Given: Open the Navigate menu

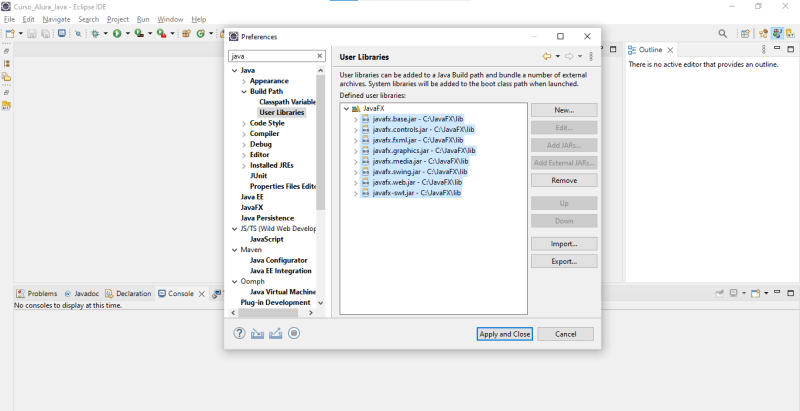Looking at the screenshot, I should 57,19.
